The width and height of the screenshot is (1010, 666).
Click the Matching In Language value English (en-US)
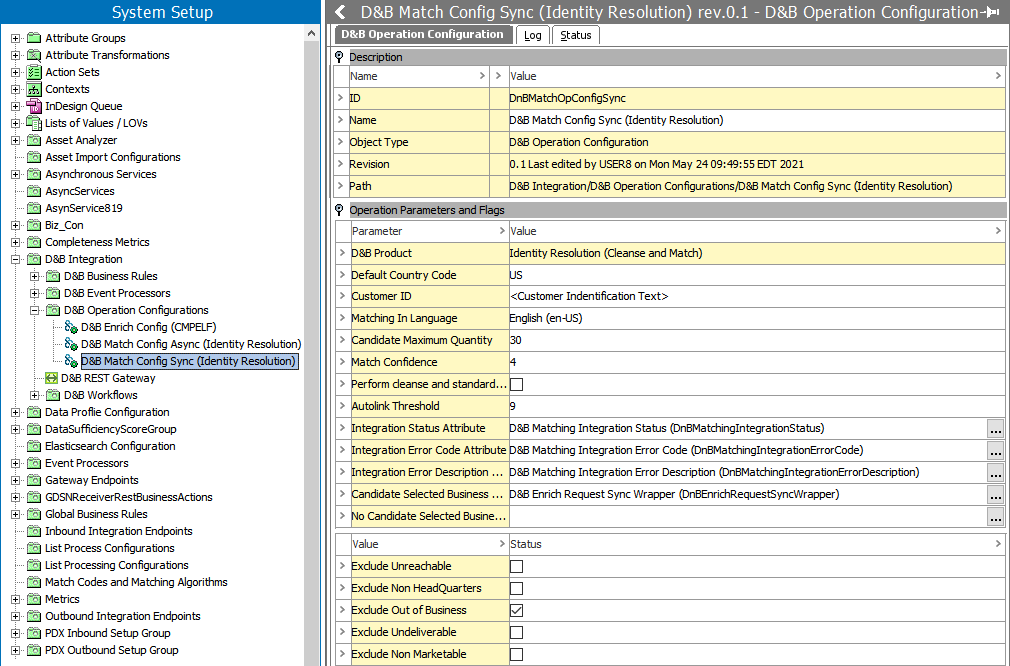(x=546, y=318)
